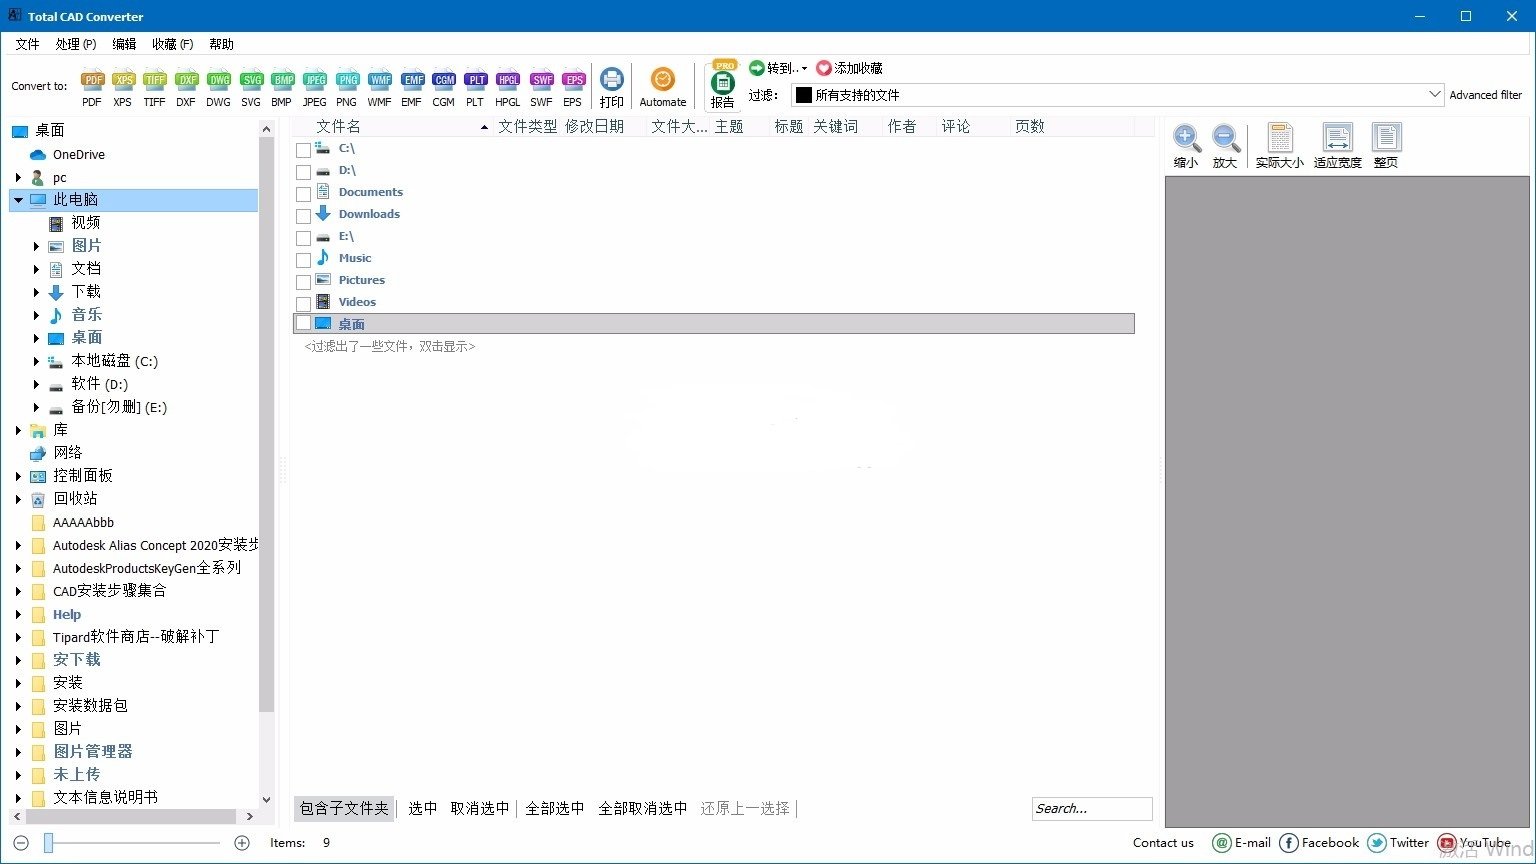
Task: Show preview at 实际大小
Action: point(1280,146)
